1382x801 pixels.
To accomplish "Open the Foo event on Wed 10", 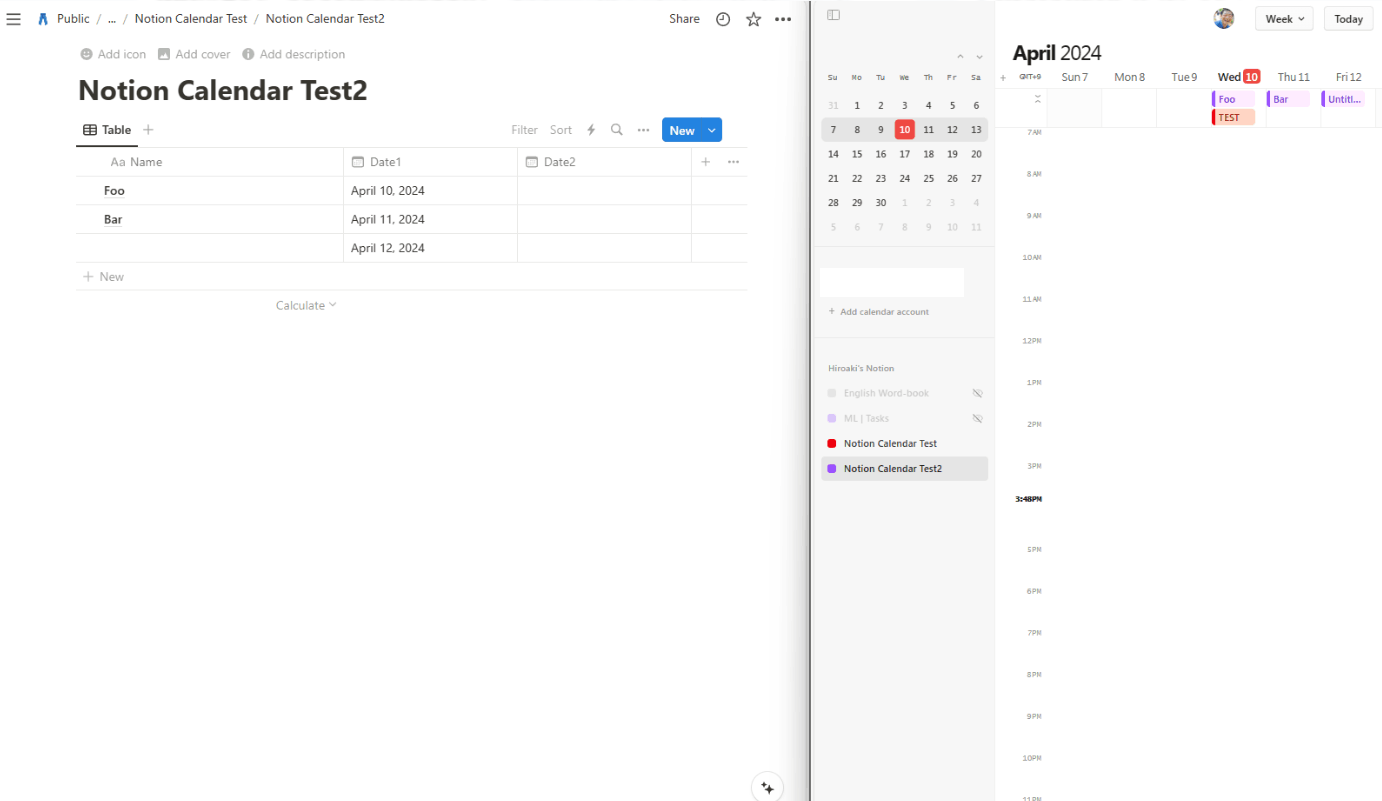I will click(1233, 99).
